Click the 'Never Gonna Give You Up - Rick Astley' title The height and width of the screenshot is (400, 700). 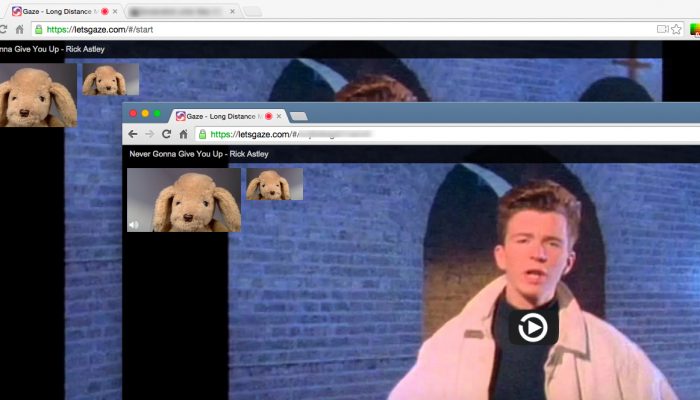point(199,154)
